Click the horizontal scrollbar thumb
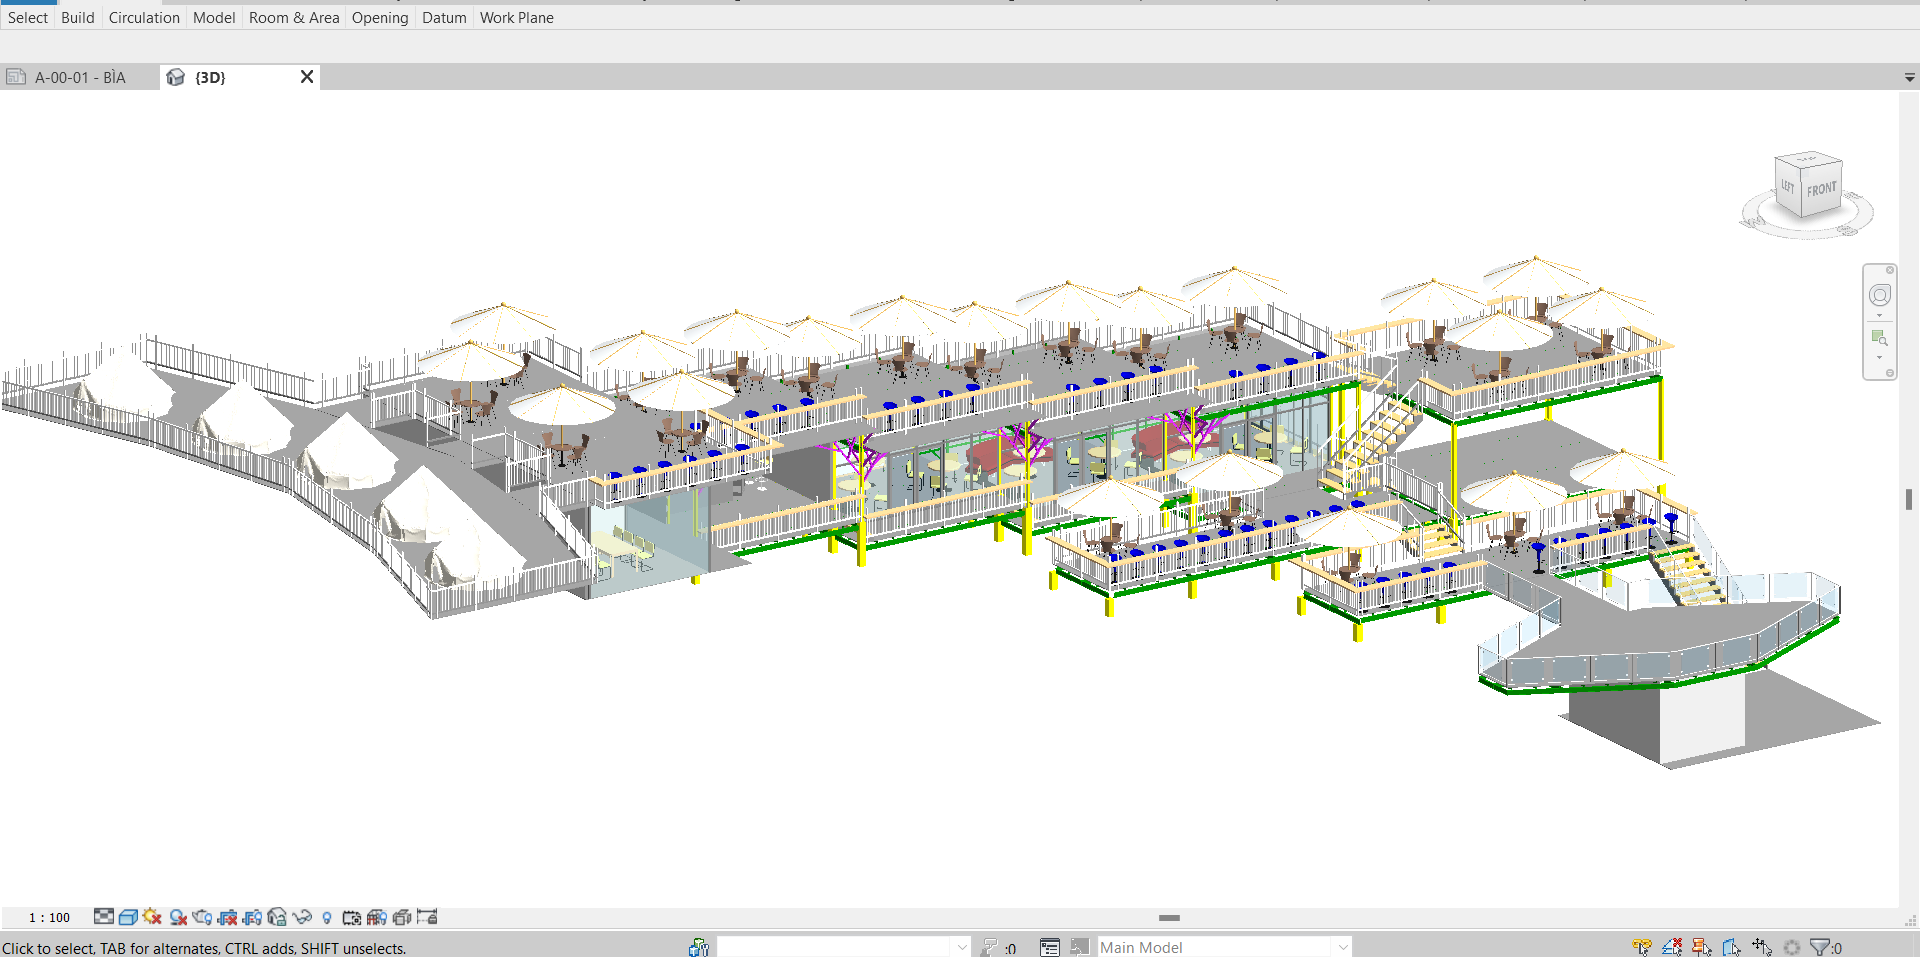 [x=1169, y=917]
